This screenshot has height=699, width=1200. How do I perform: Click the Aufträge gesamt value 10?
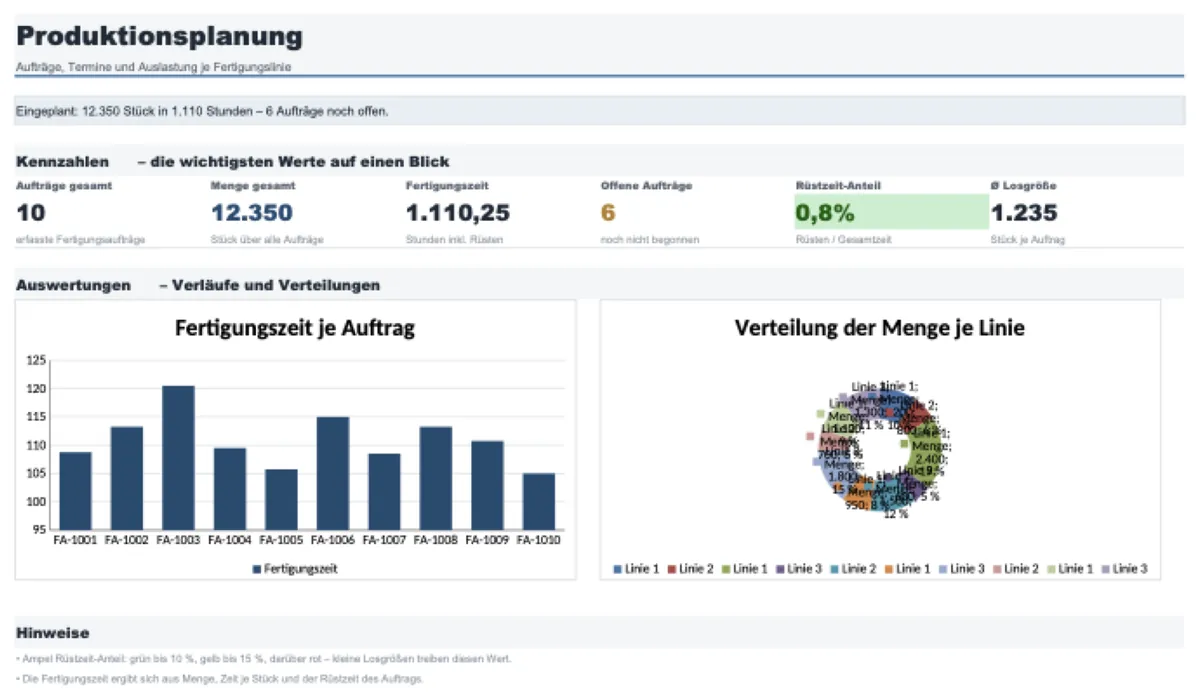click(x=31, y=212)
